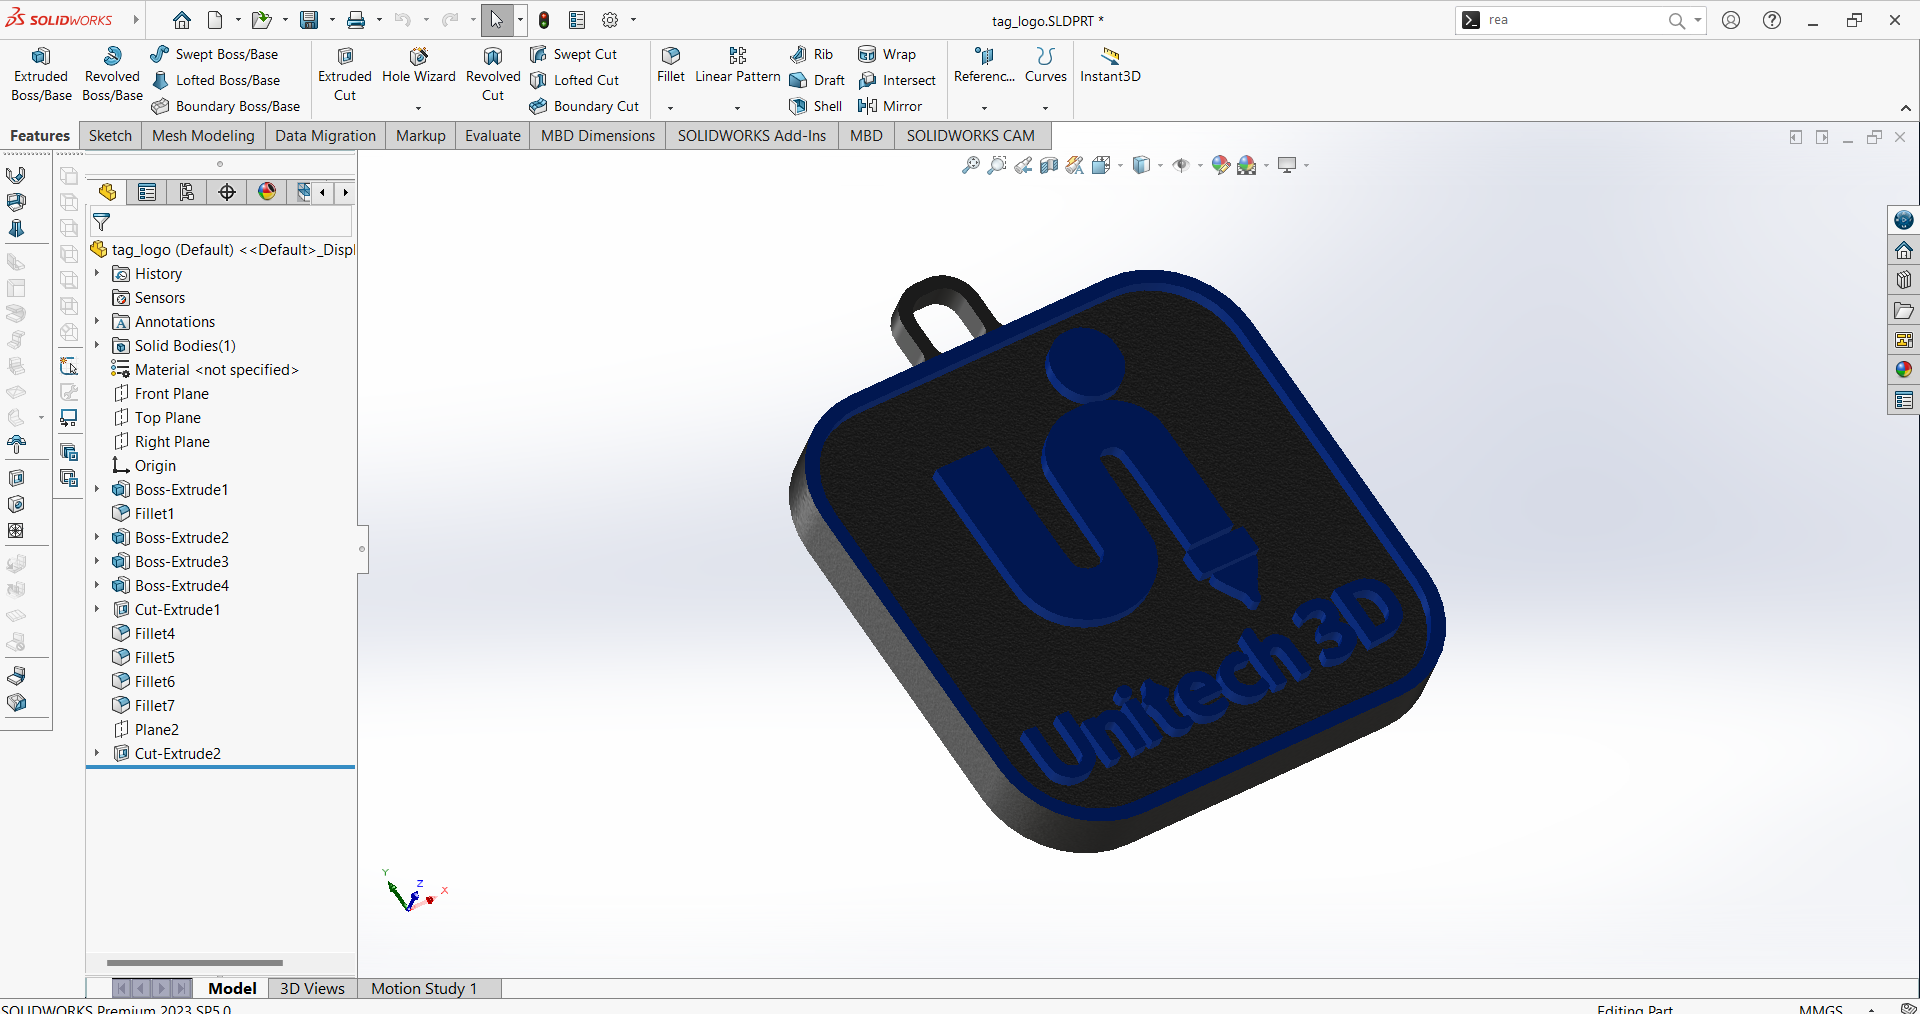Screen dimensions: 1920x1014
Task: Select the Swept Cut tool
Action: (x=574, y=54)
